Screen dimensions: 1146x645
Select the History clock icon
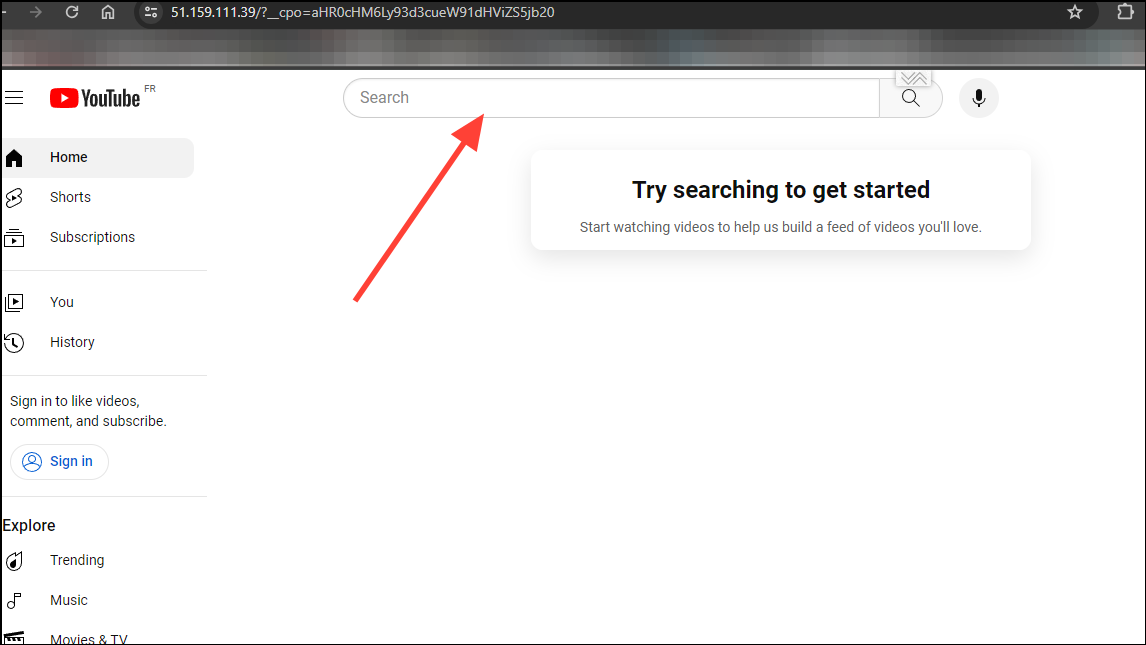[x=14, y=342]
